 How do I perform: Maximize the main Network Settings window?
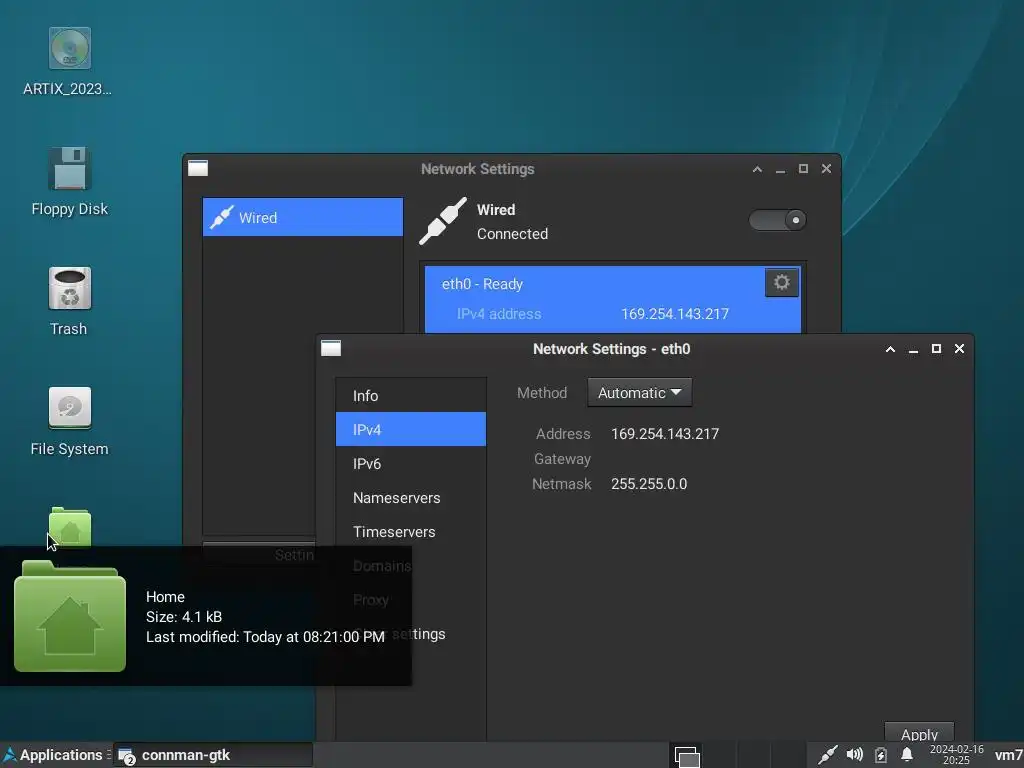tap(803, 168)
